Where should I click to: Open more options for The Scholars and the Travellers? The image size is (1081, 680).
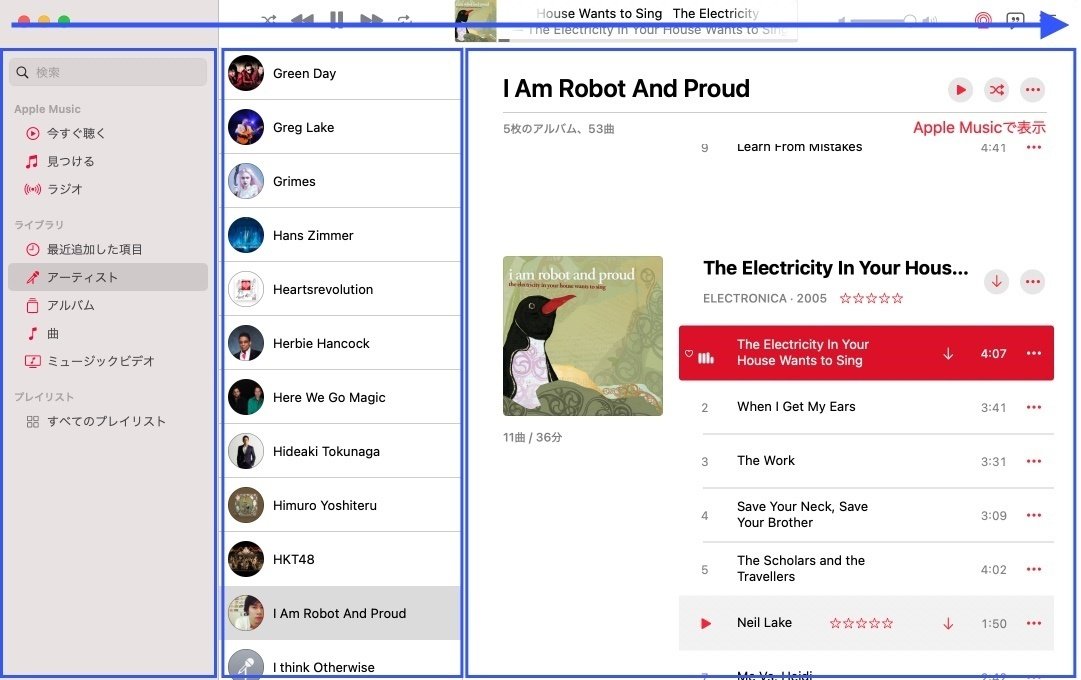coord(1033,569)
